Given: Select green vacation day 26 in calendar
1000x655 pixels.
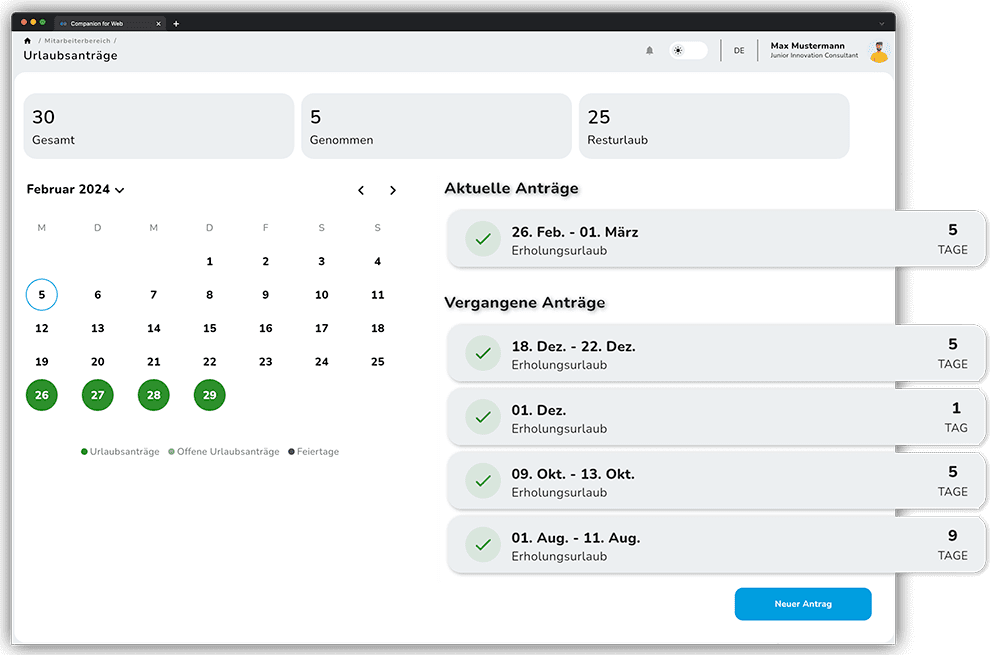Looking at the screenshot, I should [x=41, y=395].
